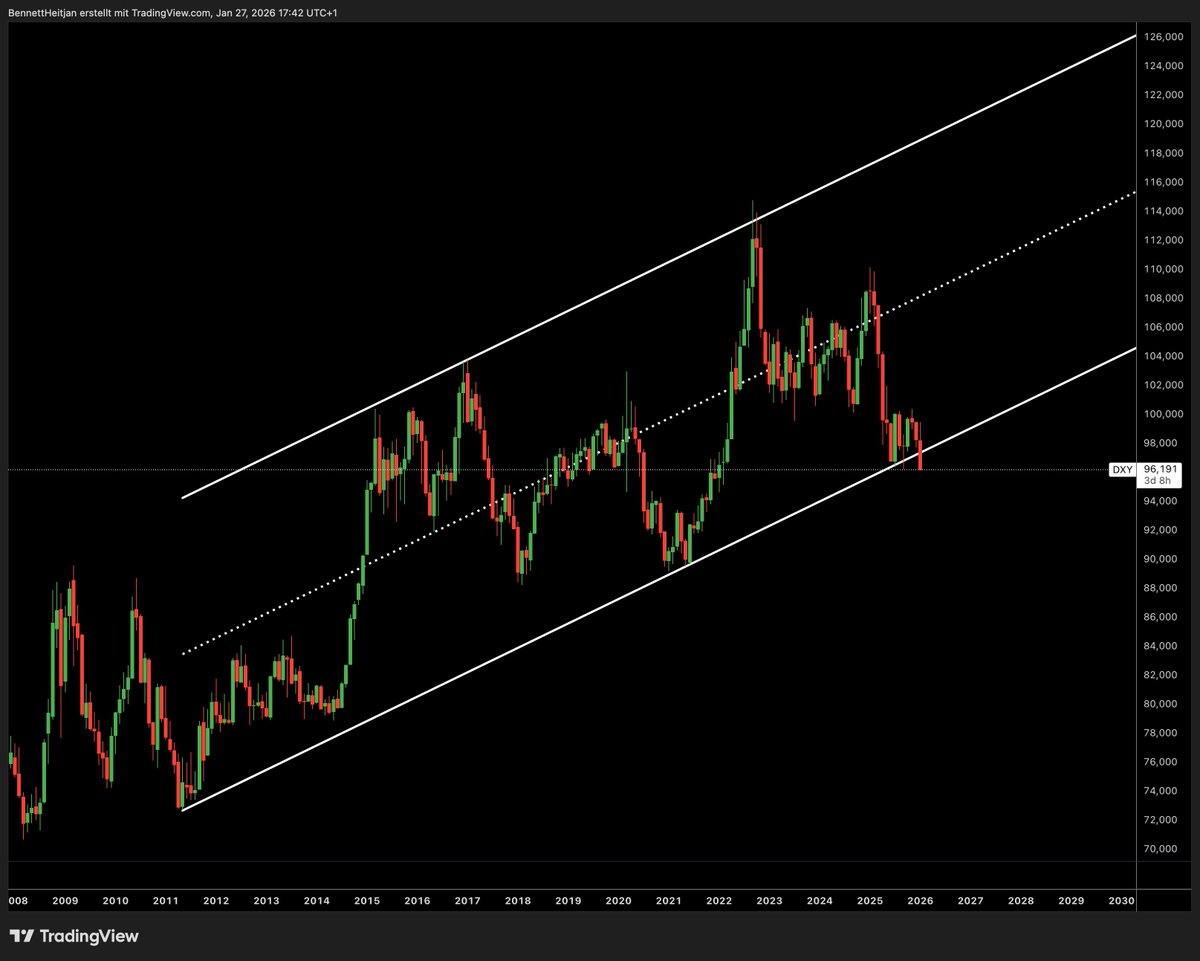
Task: Click the bar countdown 3d 8h
Action: click(x=1158, y=481)
